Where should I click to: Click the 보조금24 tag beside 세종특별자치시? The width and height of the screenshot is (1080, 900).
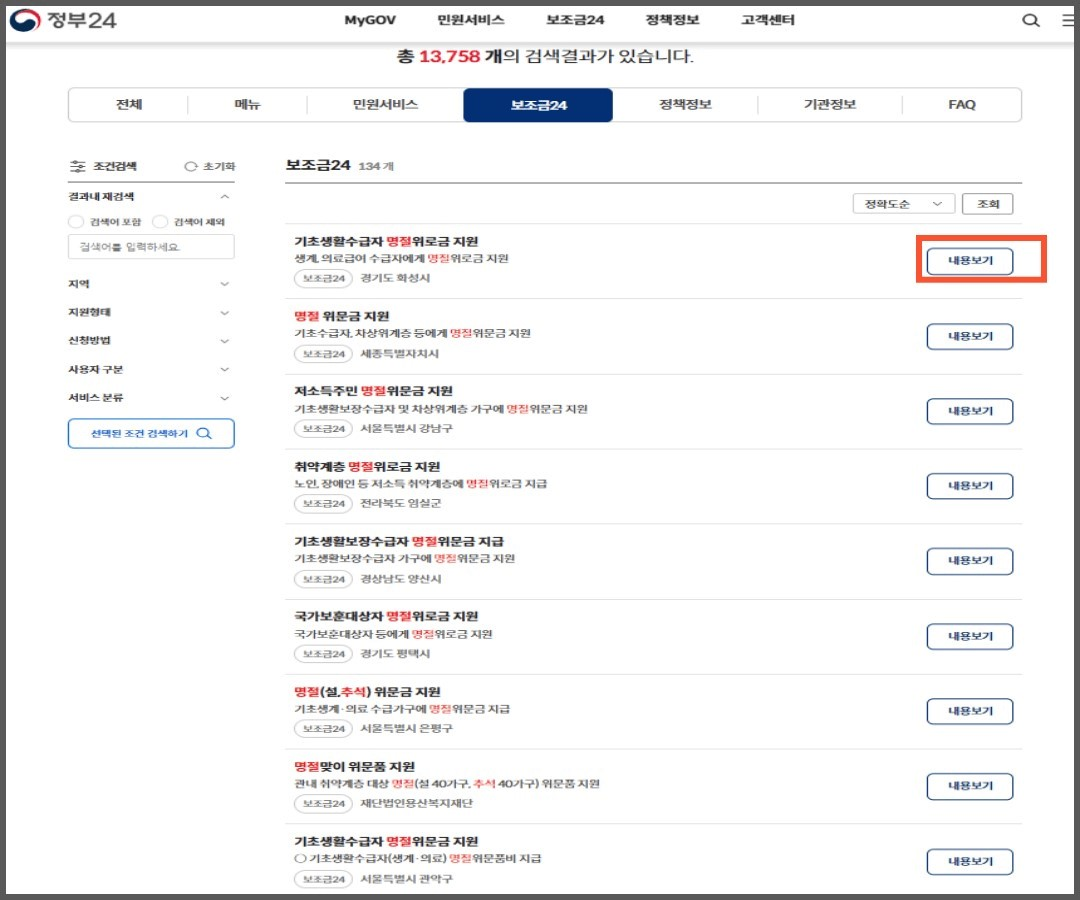(324, 354)
